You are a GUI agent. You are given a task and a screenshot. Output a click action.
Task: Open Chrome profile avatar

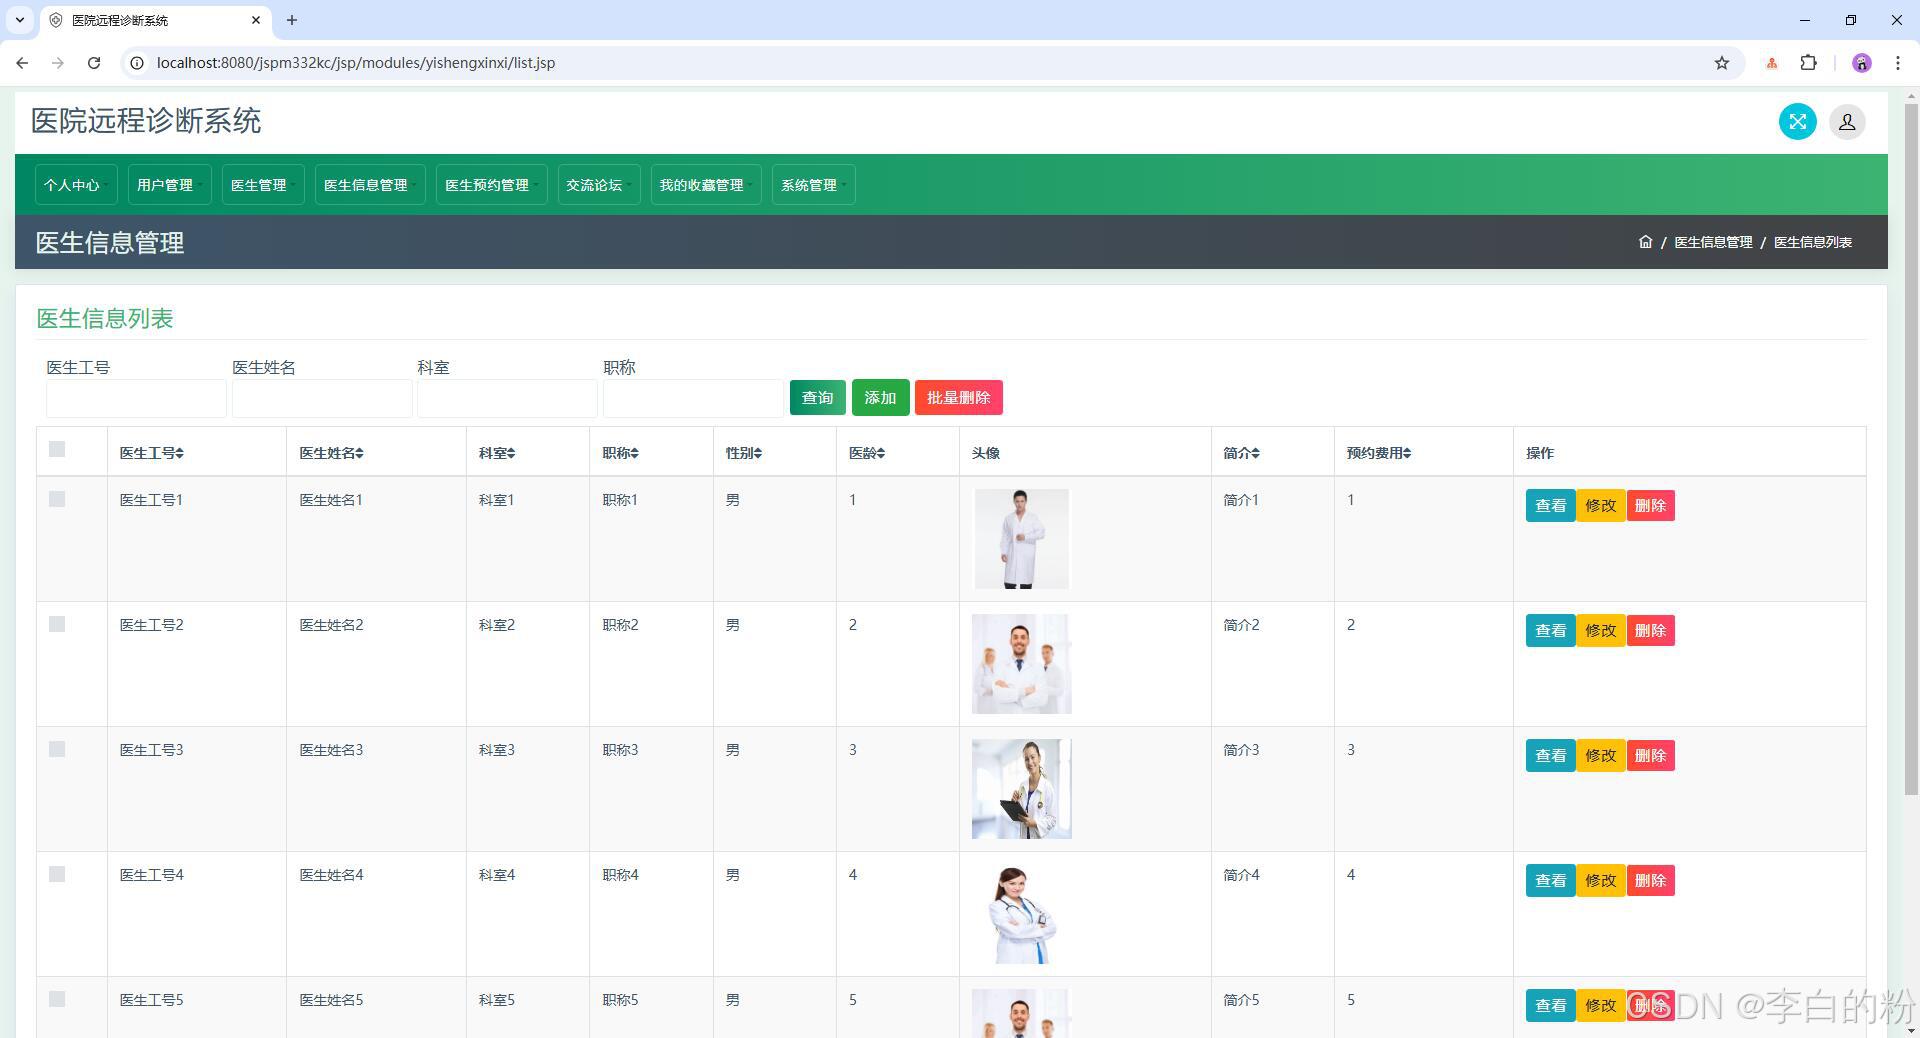click(x=1861, y=63)
